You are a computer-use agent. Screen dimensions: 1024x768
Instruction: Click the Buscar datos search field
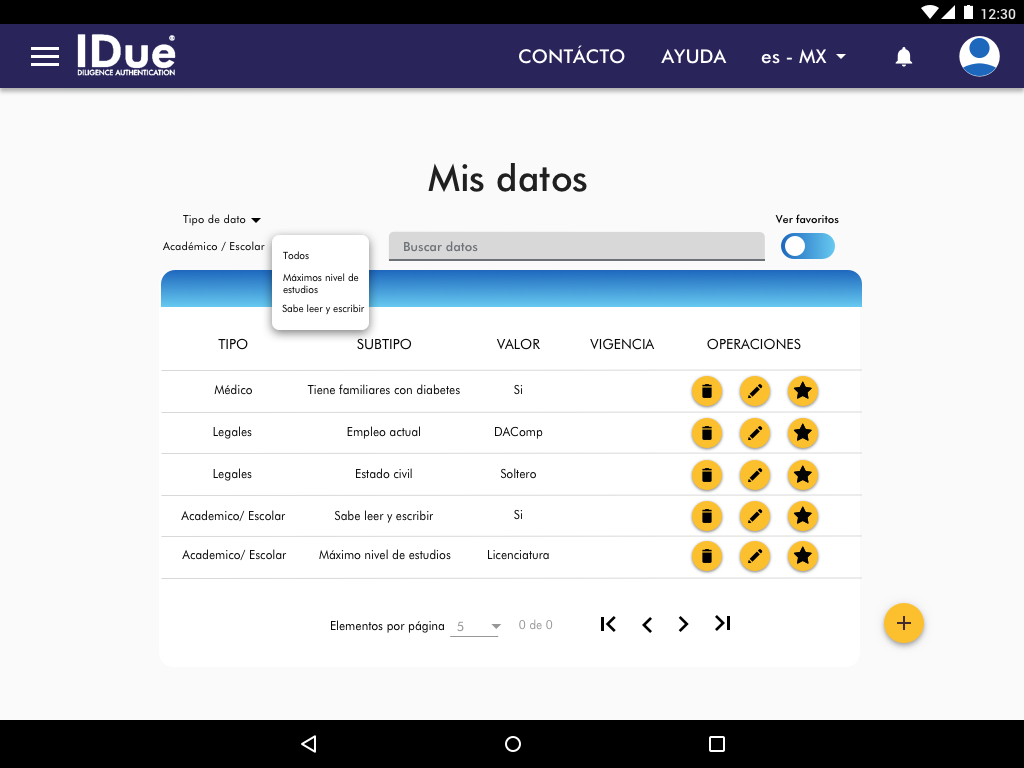pyautogui.click(x=576, y=247)
